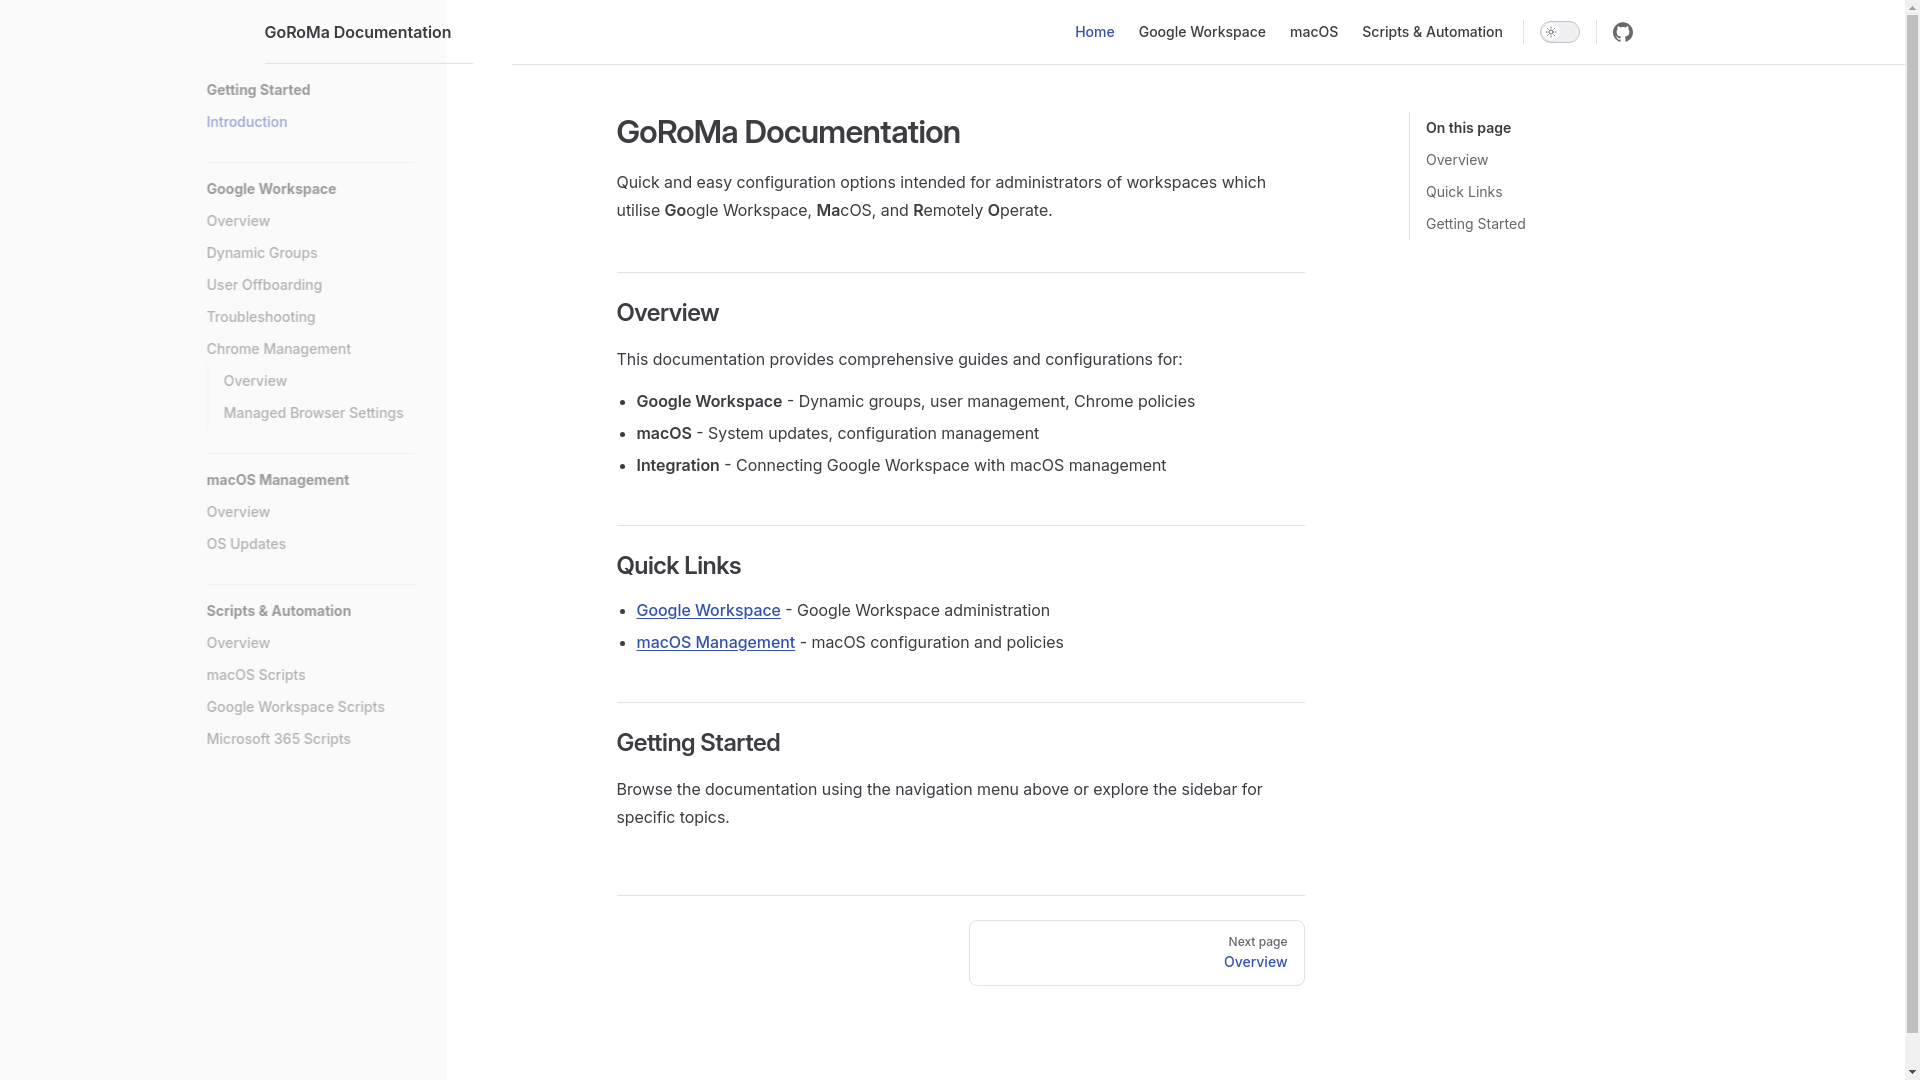1920x1080 pixels.
Task: Click the GoRoMa Documentation site title
Action: click(x=357, y=32)
